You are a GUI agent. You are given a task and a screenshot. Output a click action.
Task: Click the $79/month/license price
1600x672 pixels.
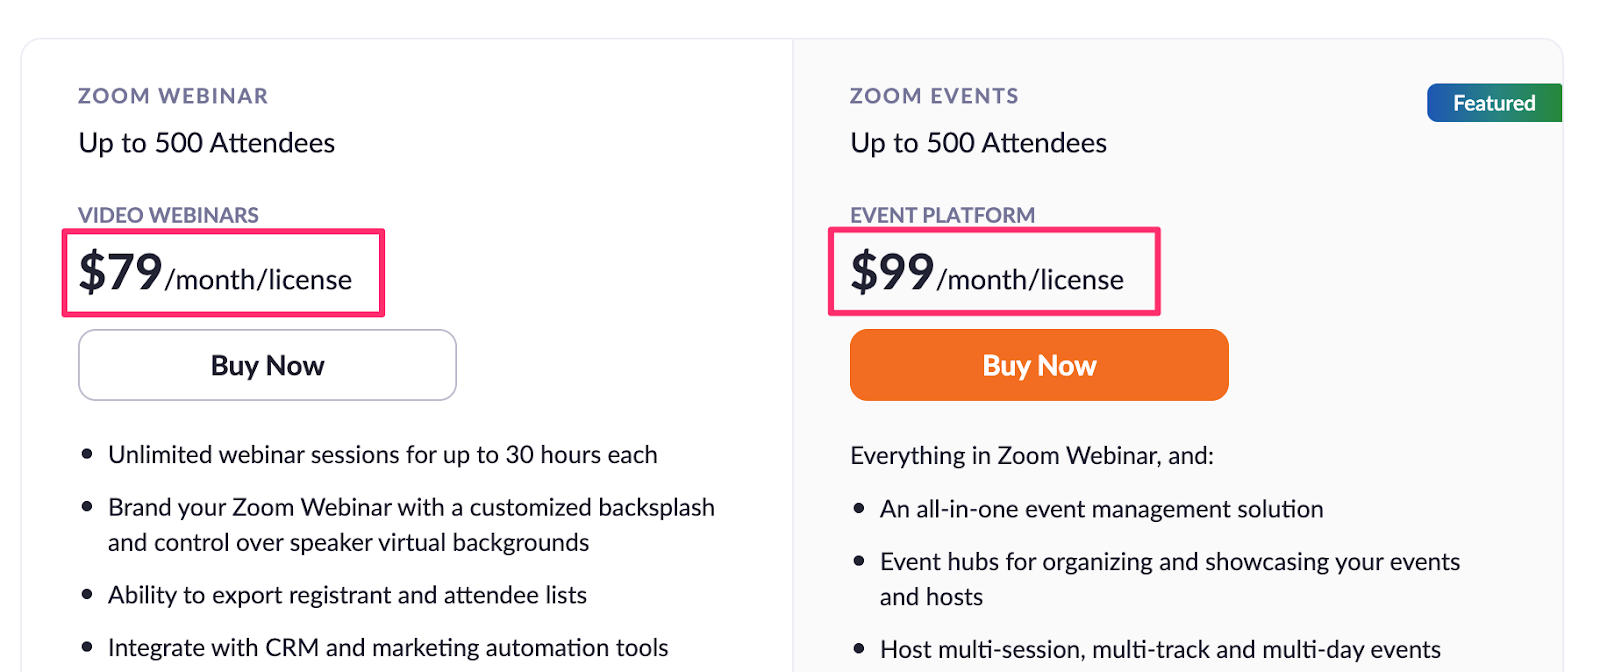(216, 273)
